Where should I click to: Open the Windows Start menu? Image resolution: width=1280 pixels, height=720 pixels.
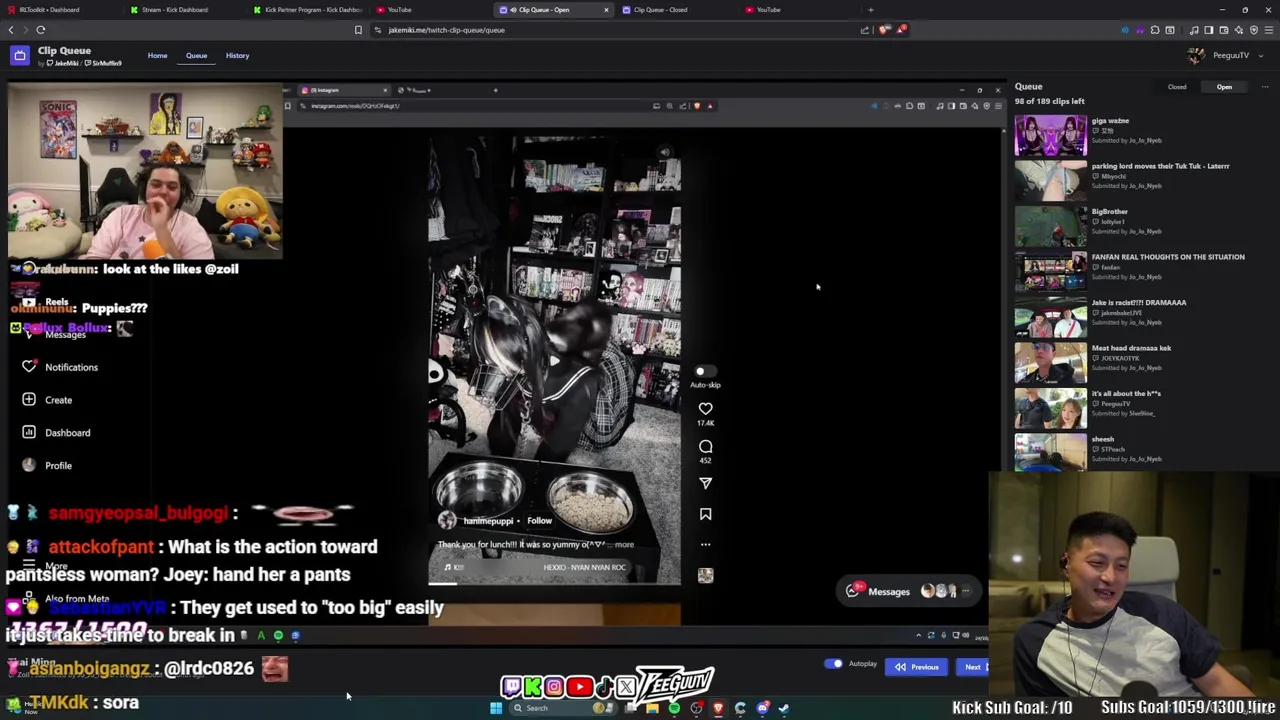pyautogui.click(x=496, y=708)
